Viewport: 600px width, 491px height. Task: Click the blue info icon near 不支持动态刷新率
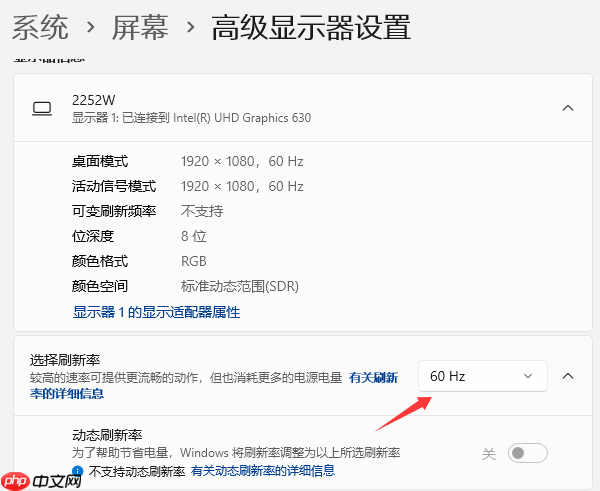click(78, 471)
